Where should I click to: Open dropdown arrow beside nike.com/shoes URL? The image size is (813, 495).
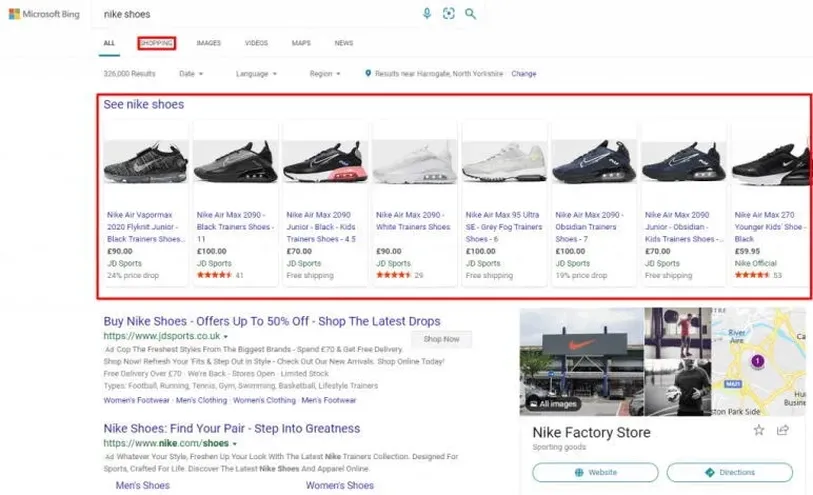pos(234,444)
